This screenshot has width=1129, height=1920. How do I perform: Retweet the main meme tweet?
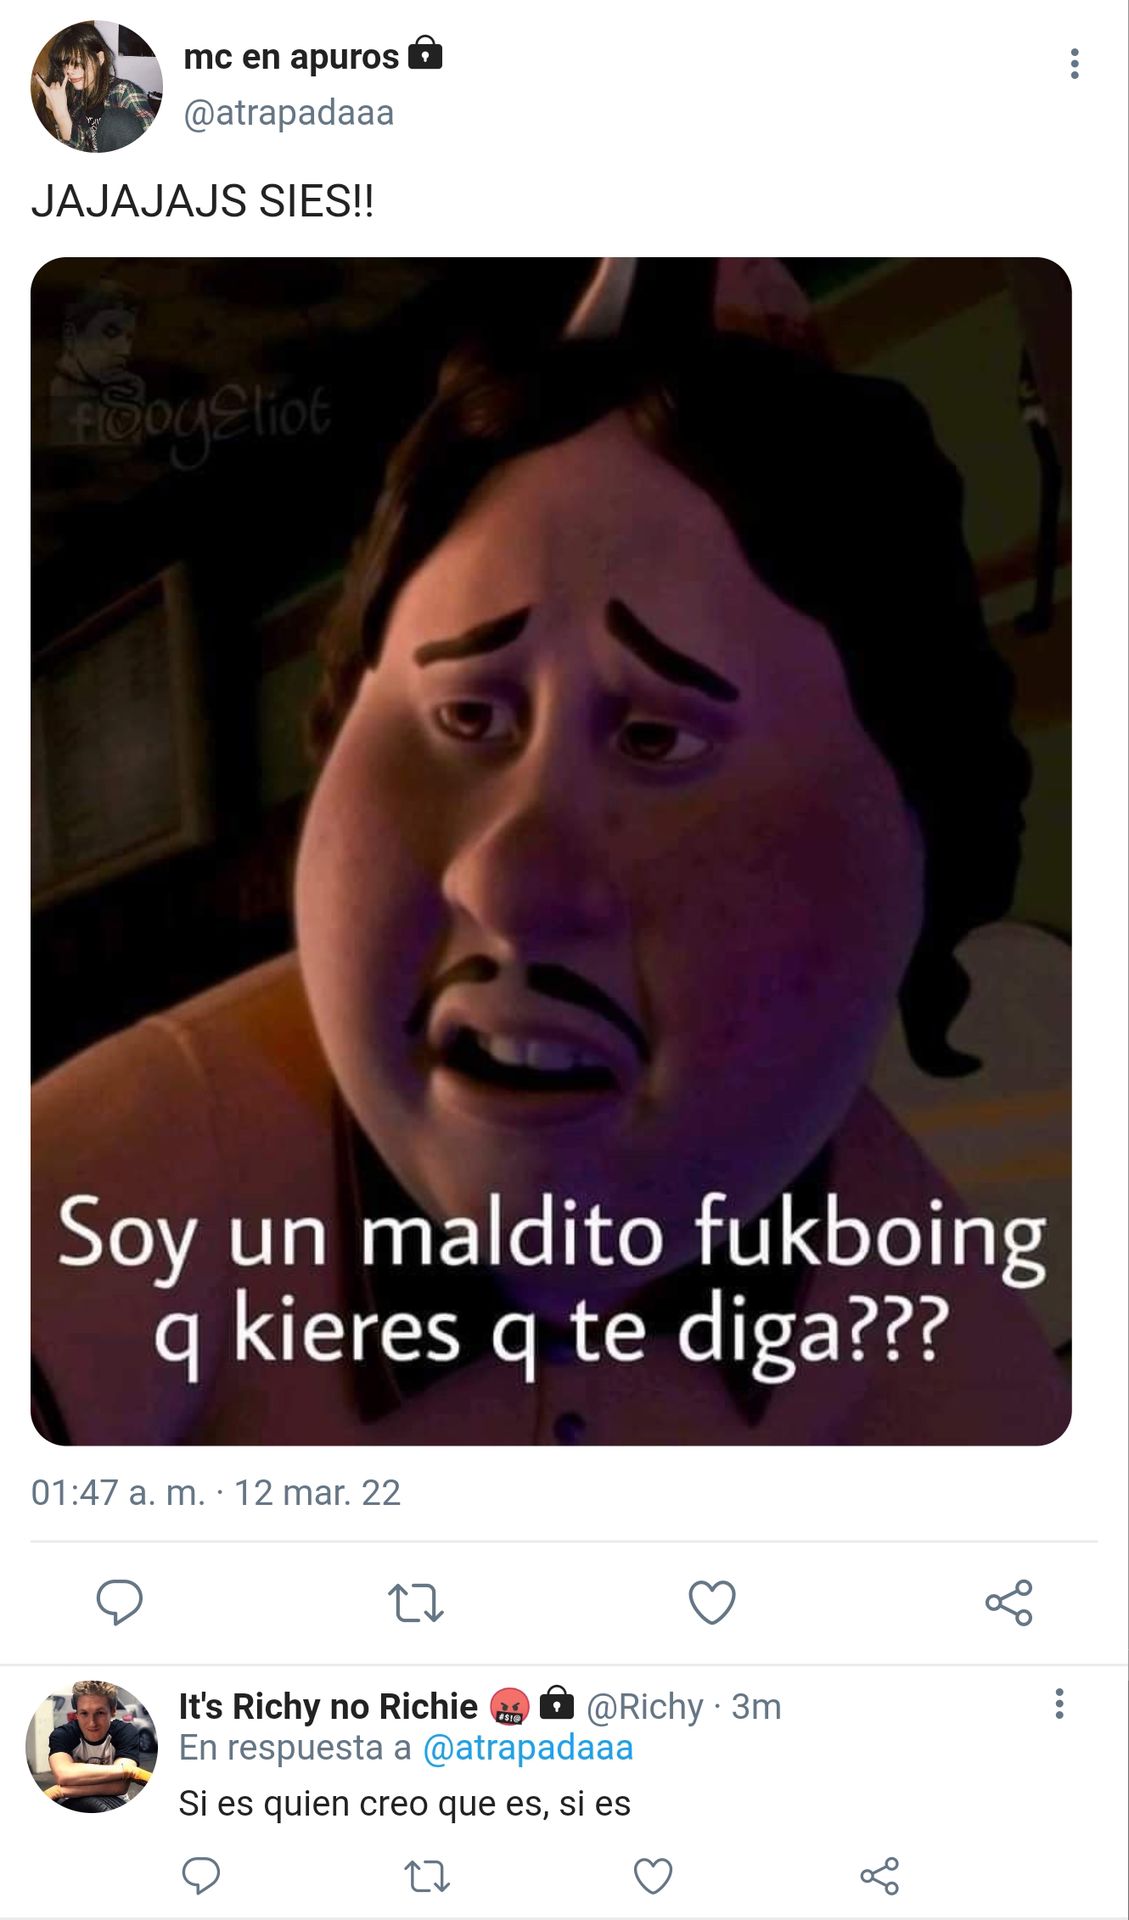415,1602
